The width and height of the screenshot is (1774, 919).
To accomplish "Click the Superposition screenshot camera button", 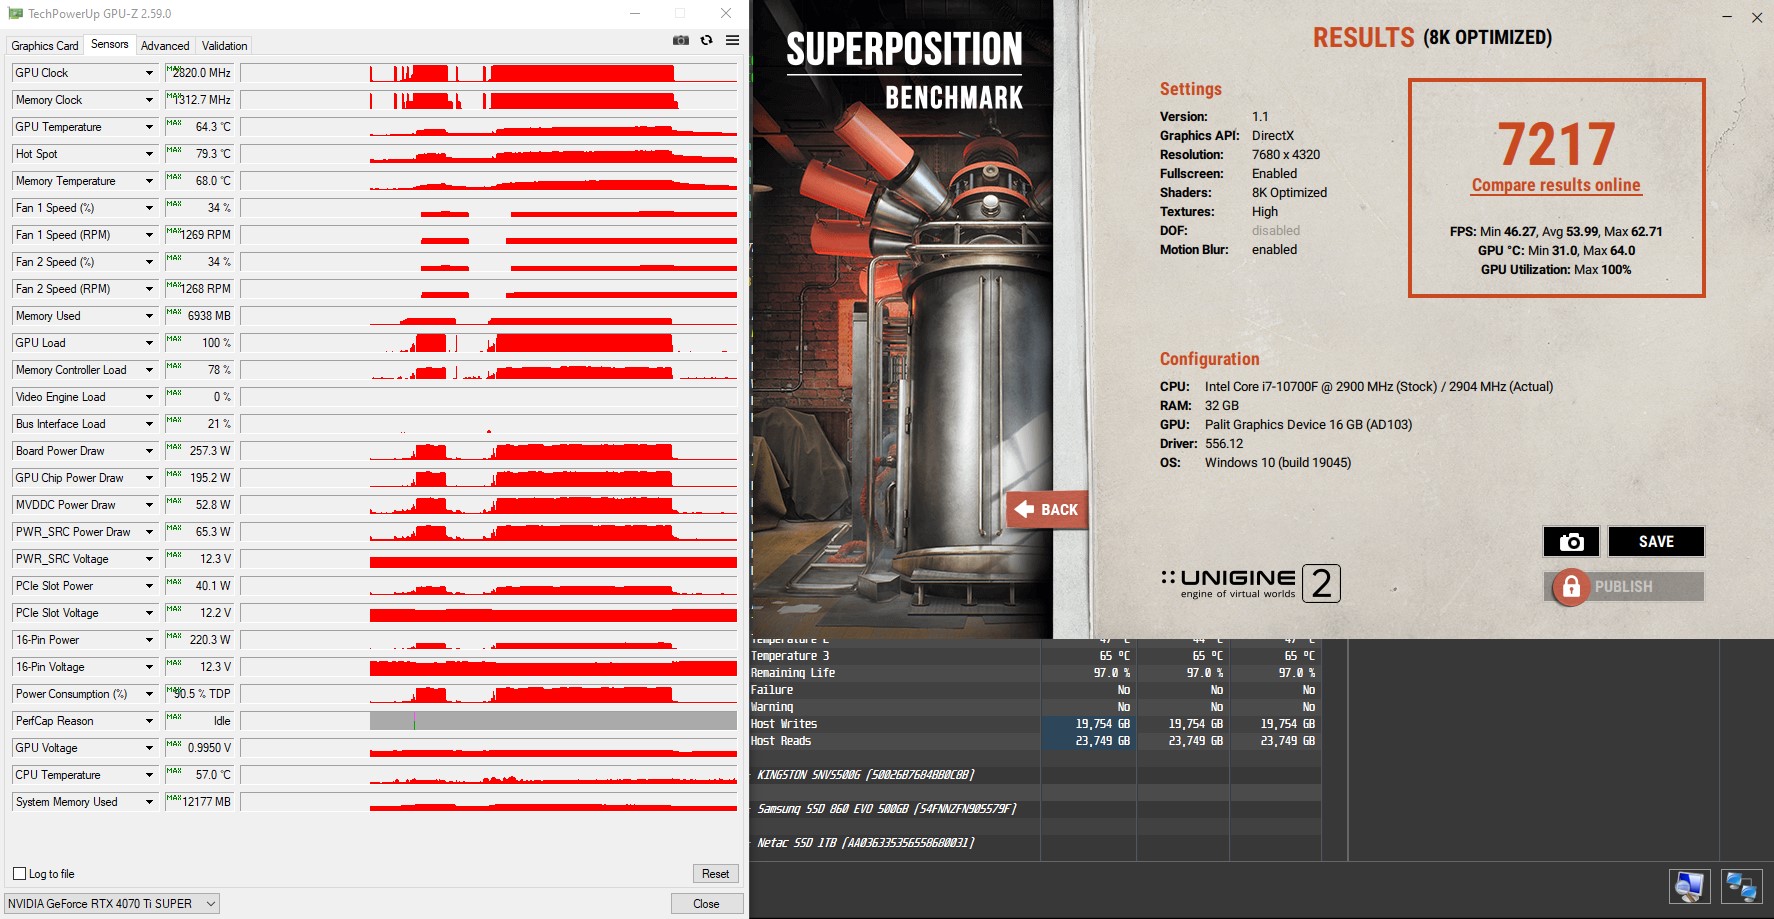I will [1571, 542].
